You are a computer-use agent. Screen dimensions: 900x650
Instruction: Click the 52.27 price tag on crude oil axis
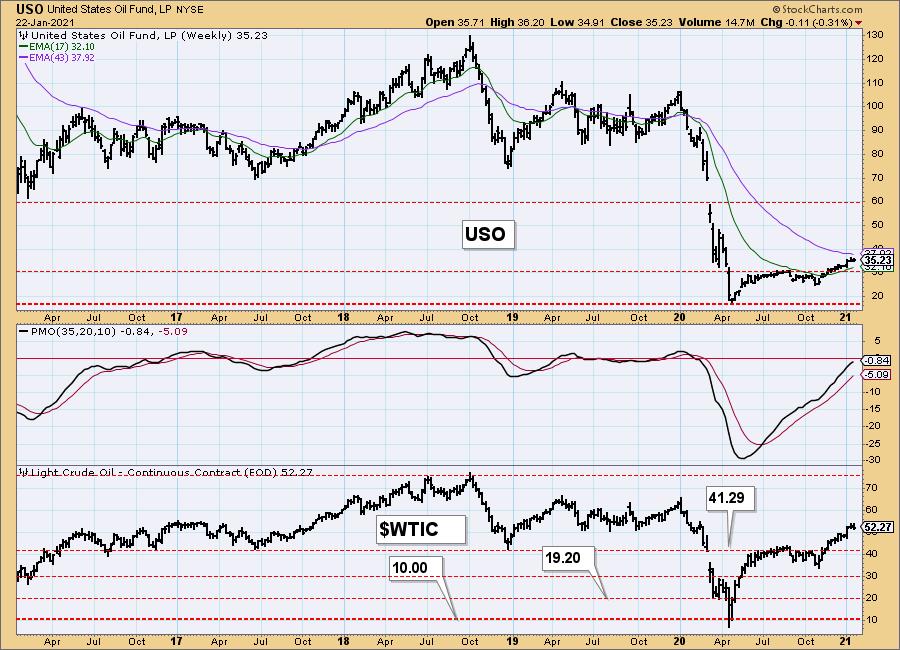(878, 527)
